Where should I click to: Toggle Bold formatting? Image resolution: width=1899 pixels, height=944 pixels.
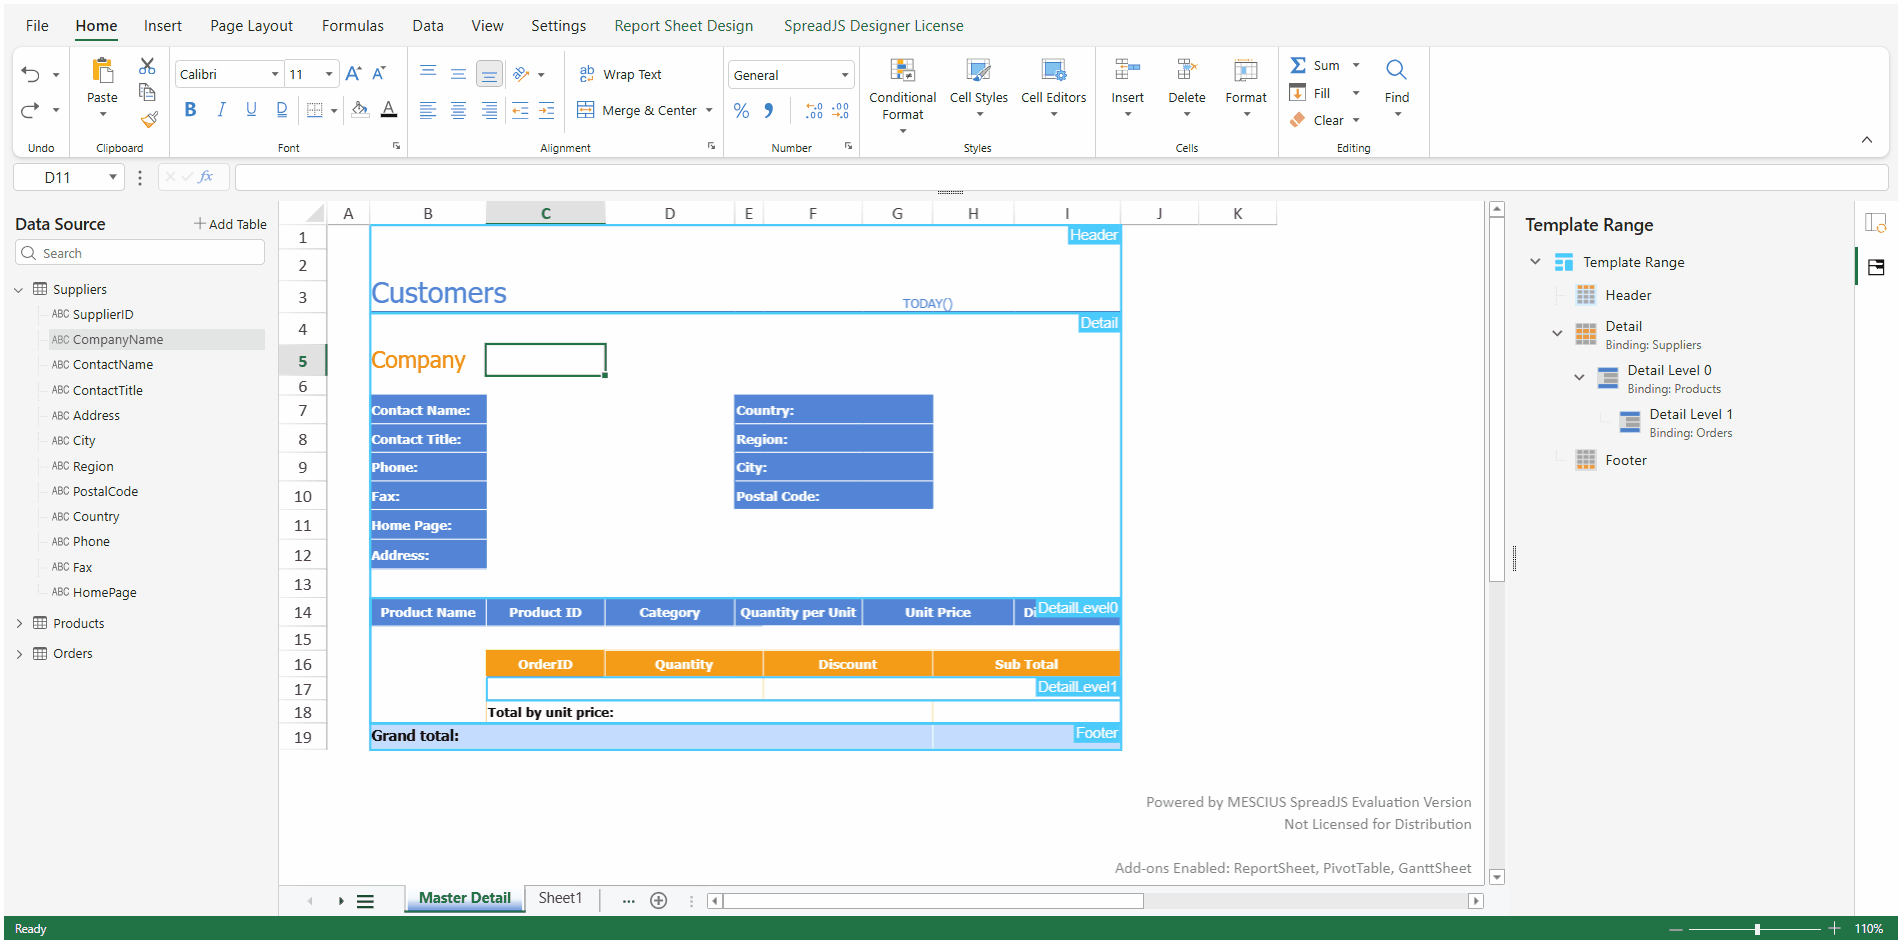pos(190,110)
